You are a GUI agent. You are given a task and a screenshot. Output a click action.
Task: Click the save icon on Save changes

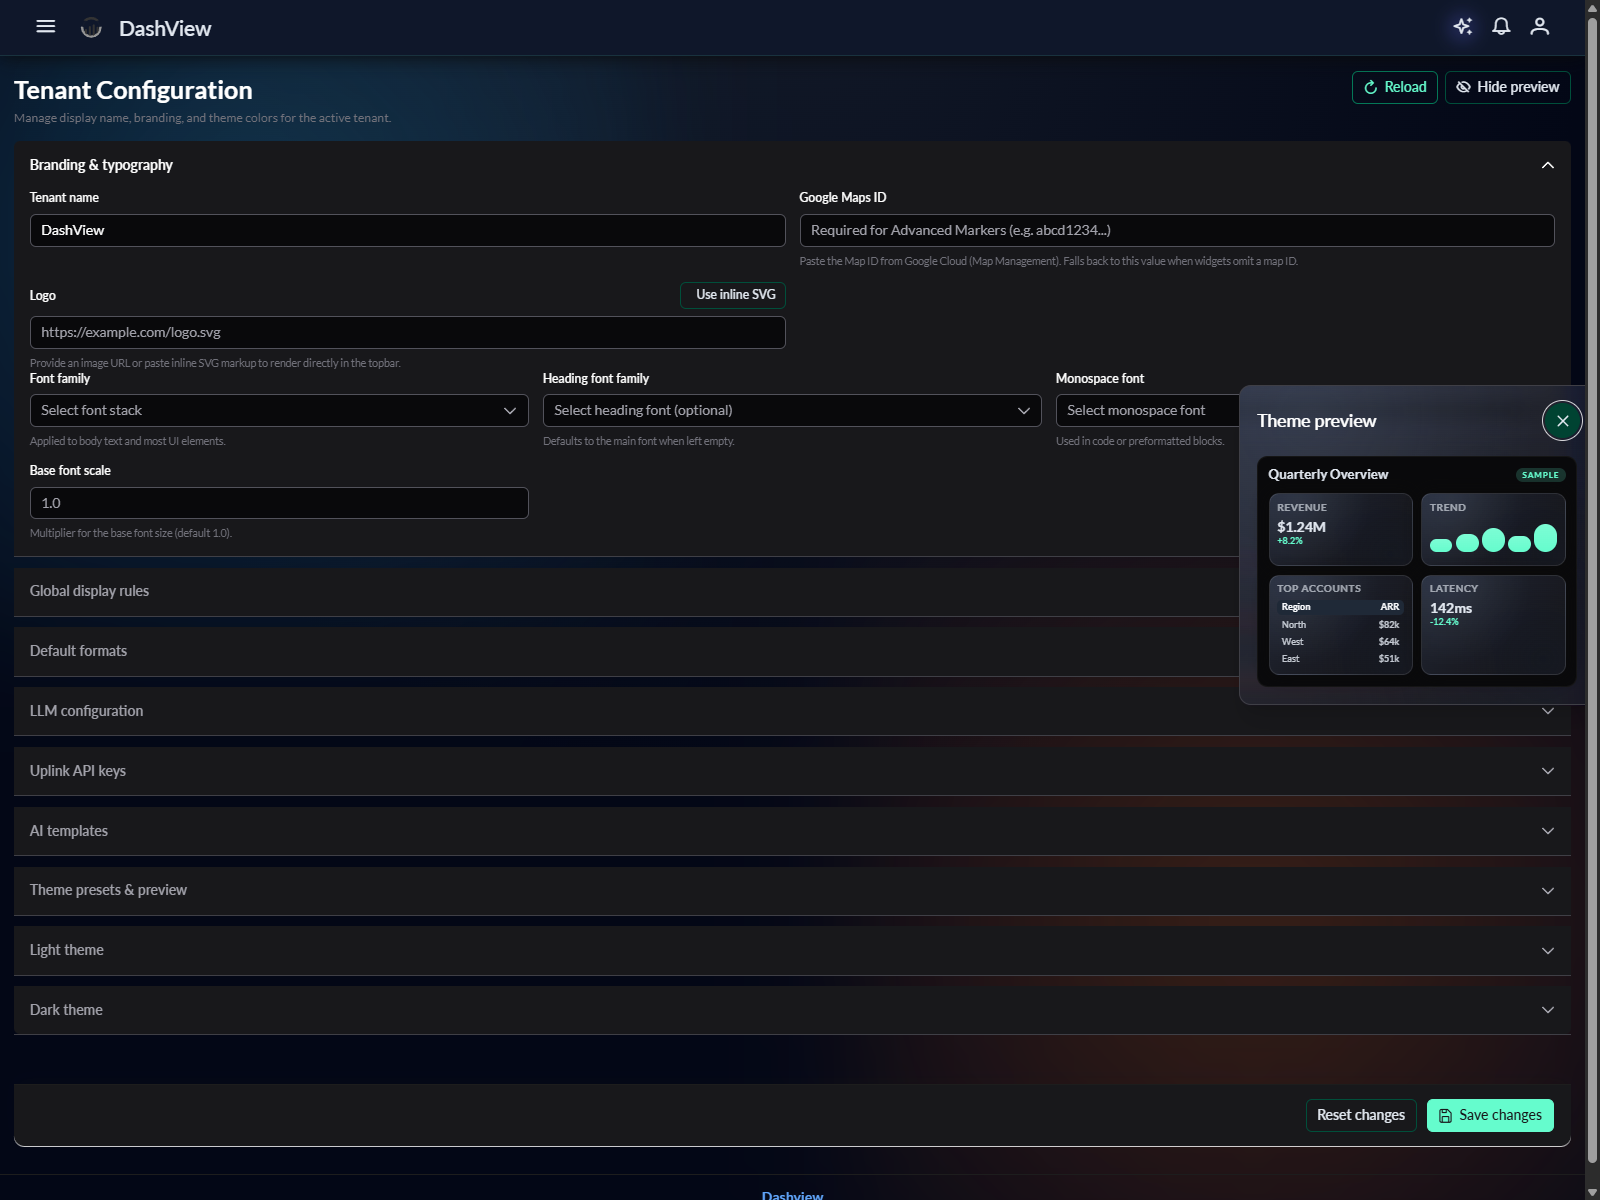point(1444,1115)
